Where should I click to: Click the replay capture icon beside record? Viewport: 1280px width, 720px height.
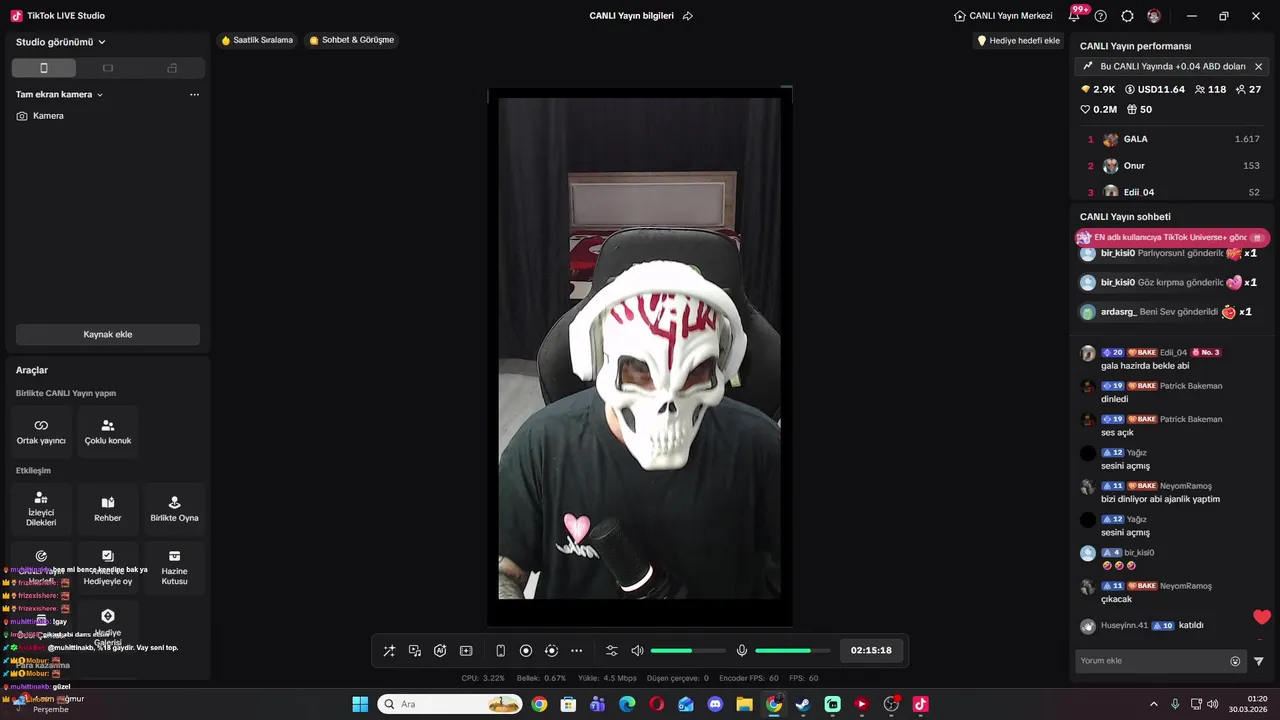(x=551, y=651)
